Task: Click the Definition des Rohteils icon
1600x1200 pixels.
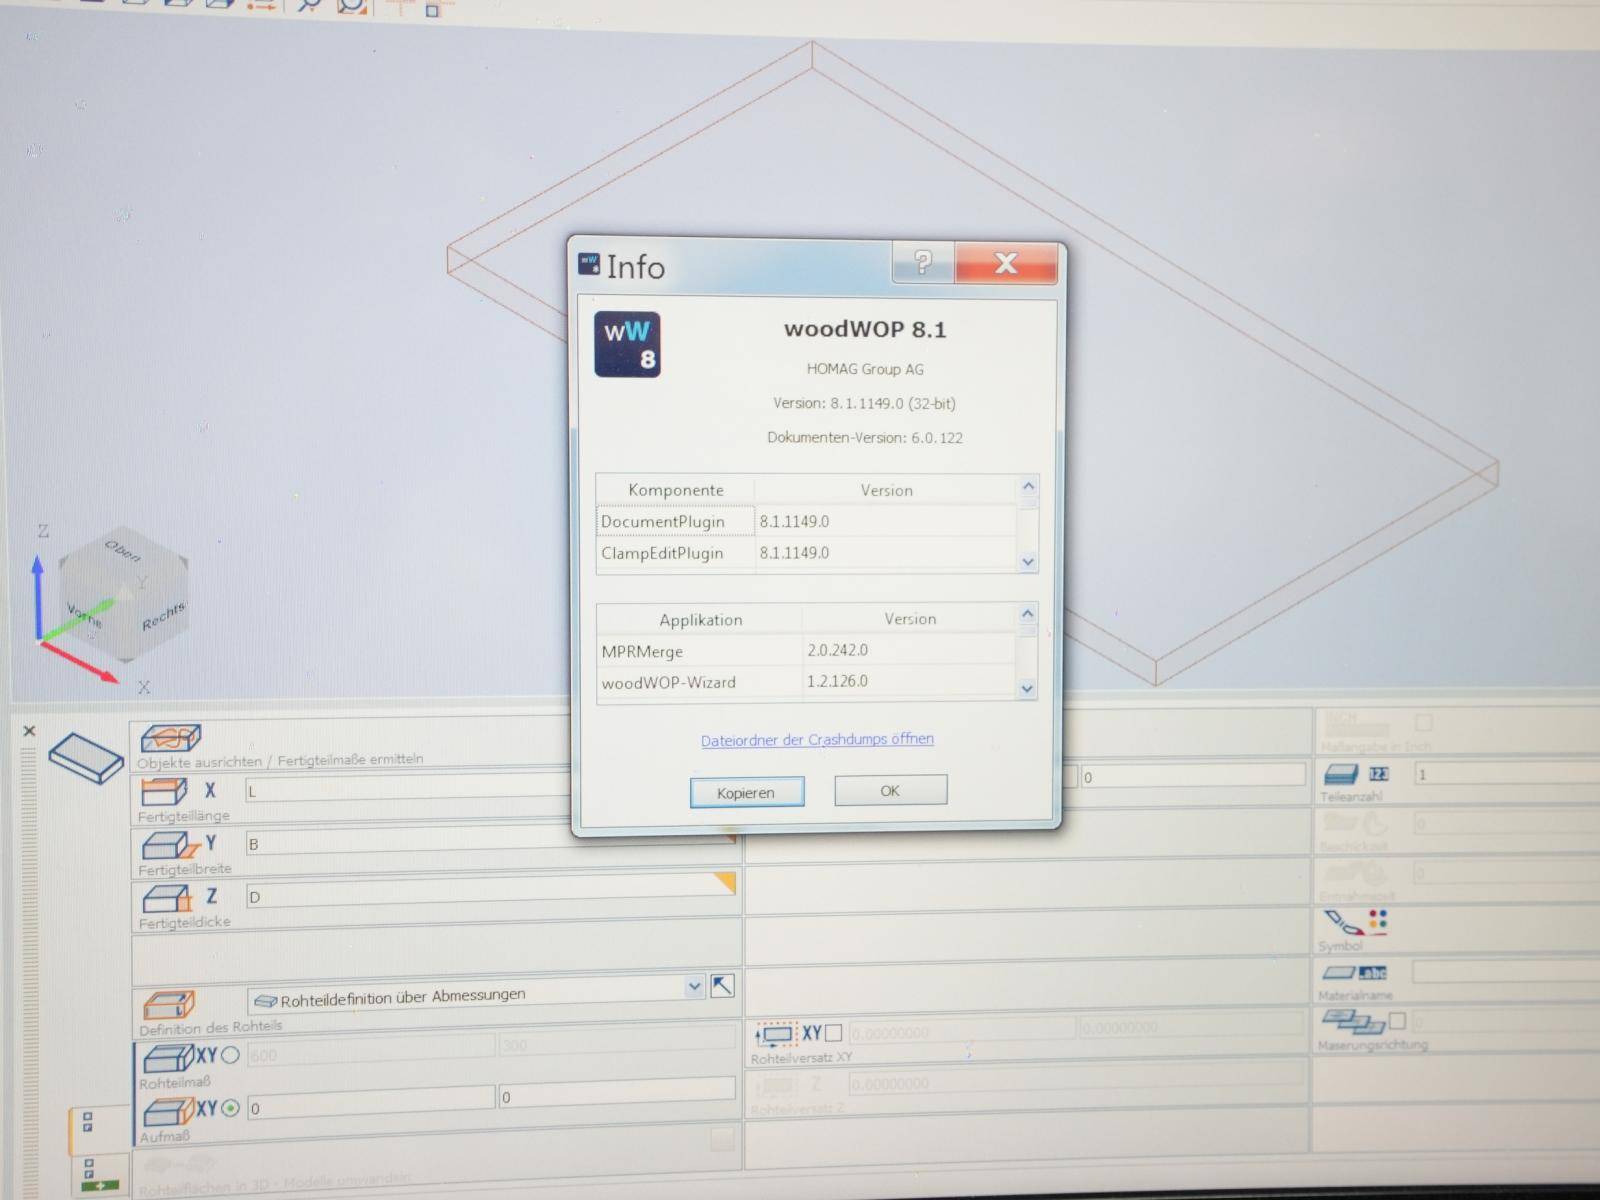Action: click(169, 1004)
